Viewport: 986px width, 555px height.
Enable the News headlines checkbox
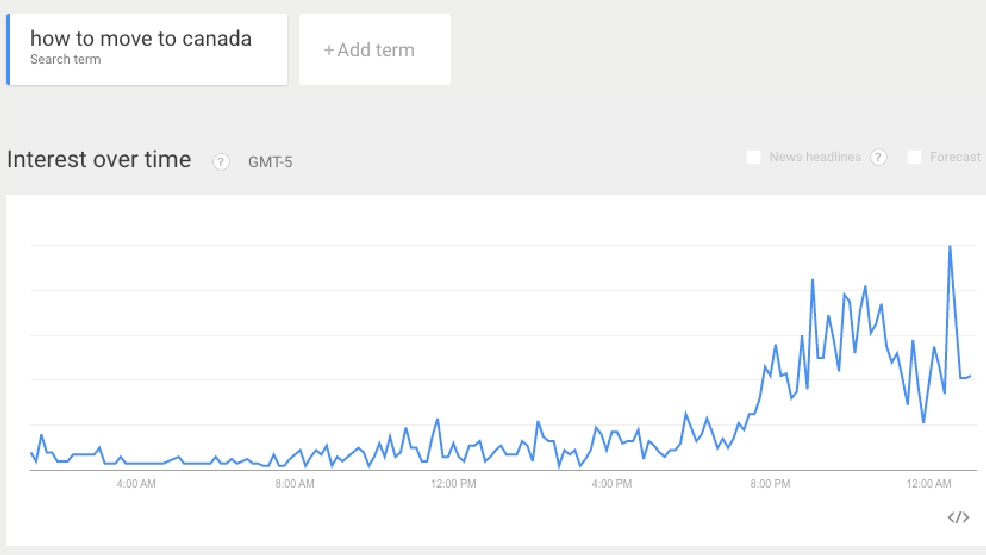click(x=753, y=157)
